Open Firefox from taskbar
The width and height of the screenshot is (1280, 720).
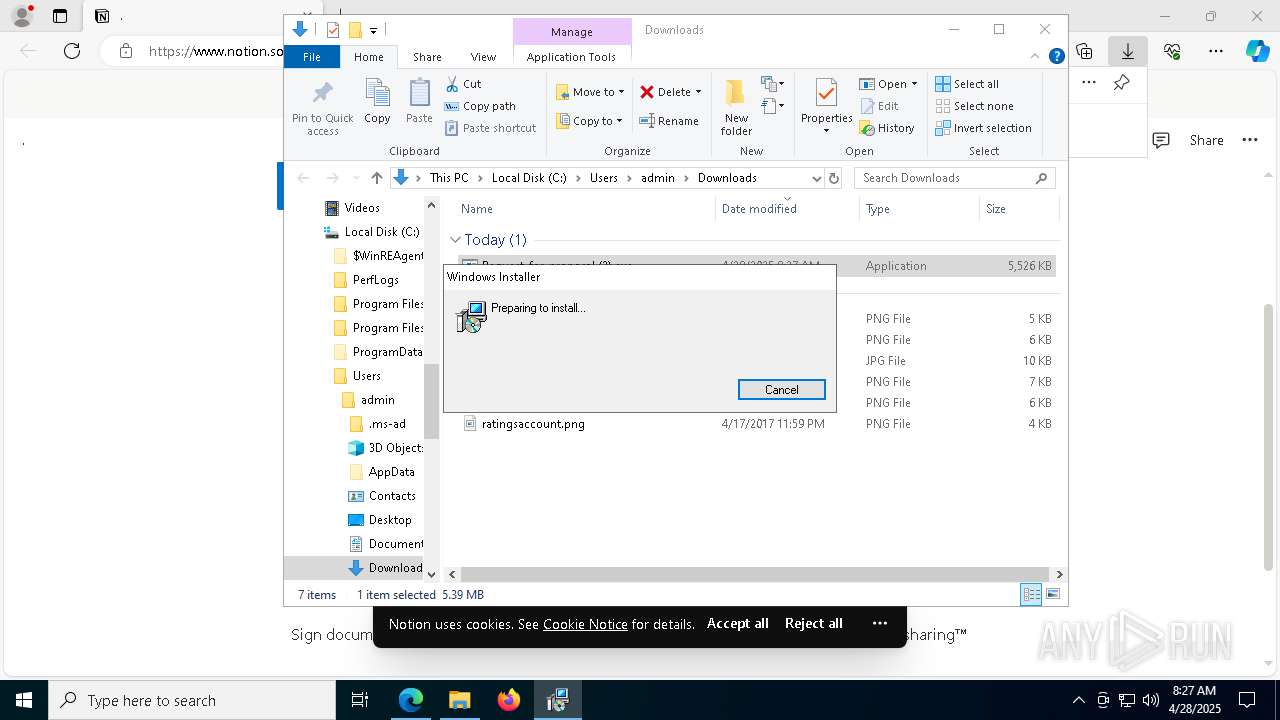pyautogui.click(x=509, y=700)
